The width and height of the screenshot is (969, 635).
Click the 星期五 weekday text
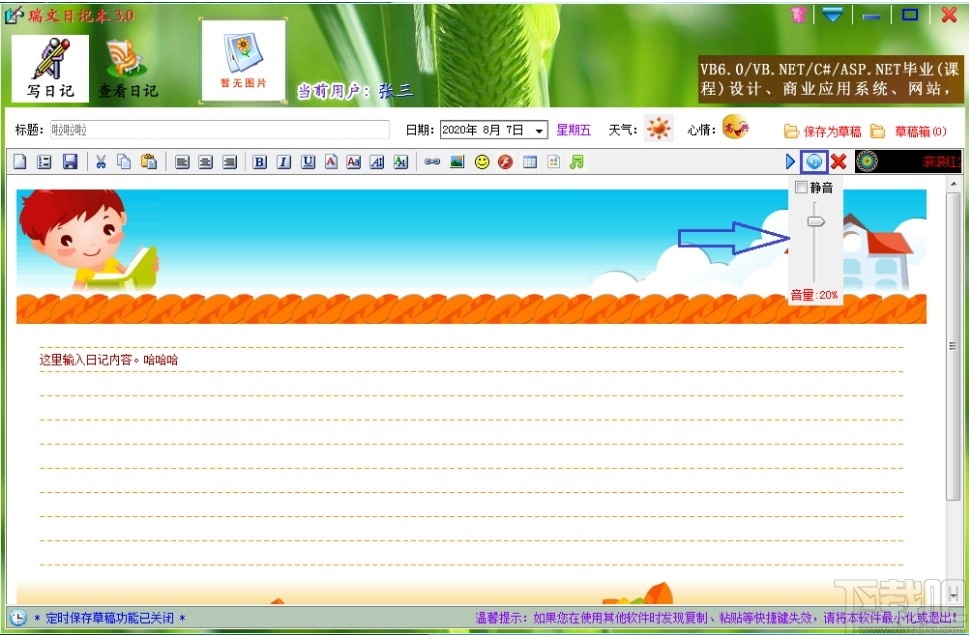(x=573, y=130)
